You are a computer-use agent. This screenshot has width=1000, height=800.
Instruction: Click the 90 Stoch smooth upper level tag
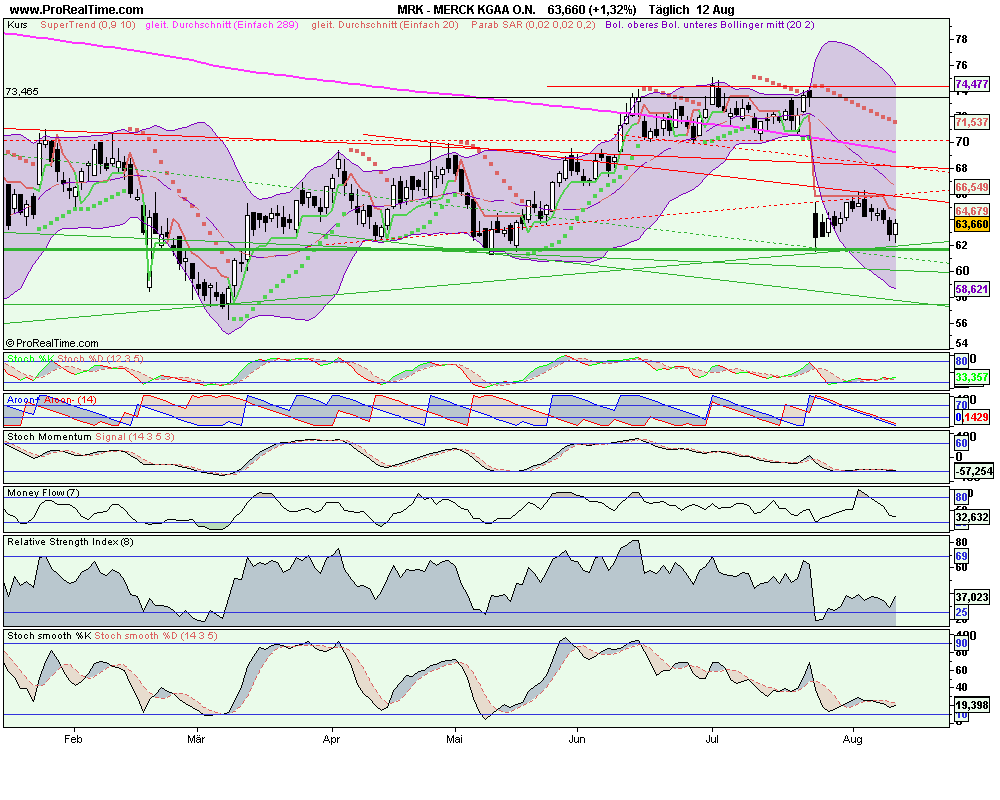pyautogui.click(x=962, y=643)
